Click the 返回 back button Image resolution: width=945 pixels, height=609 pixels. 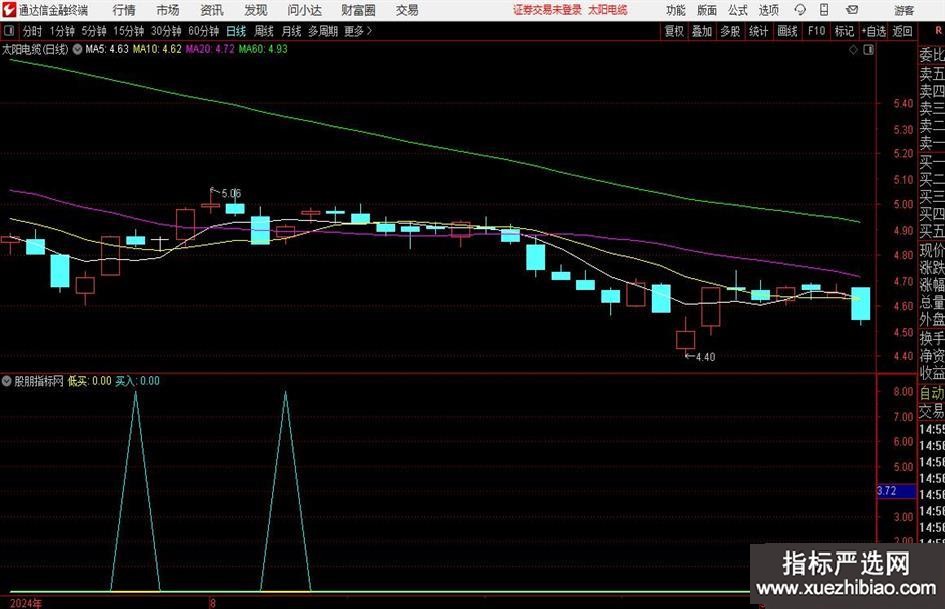[902, 31]
